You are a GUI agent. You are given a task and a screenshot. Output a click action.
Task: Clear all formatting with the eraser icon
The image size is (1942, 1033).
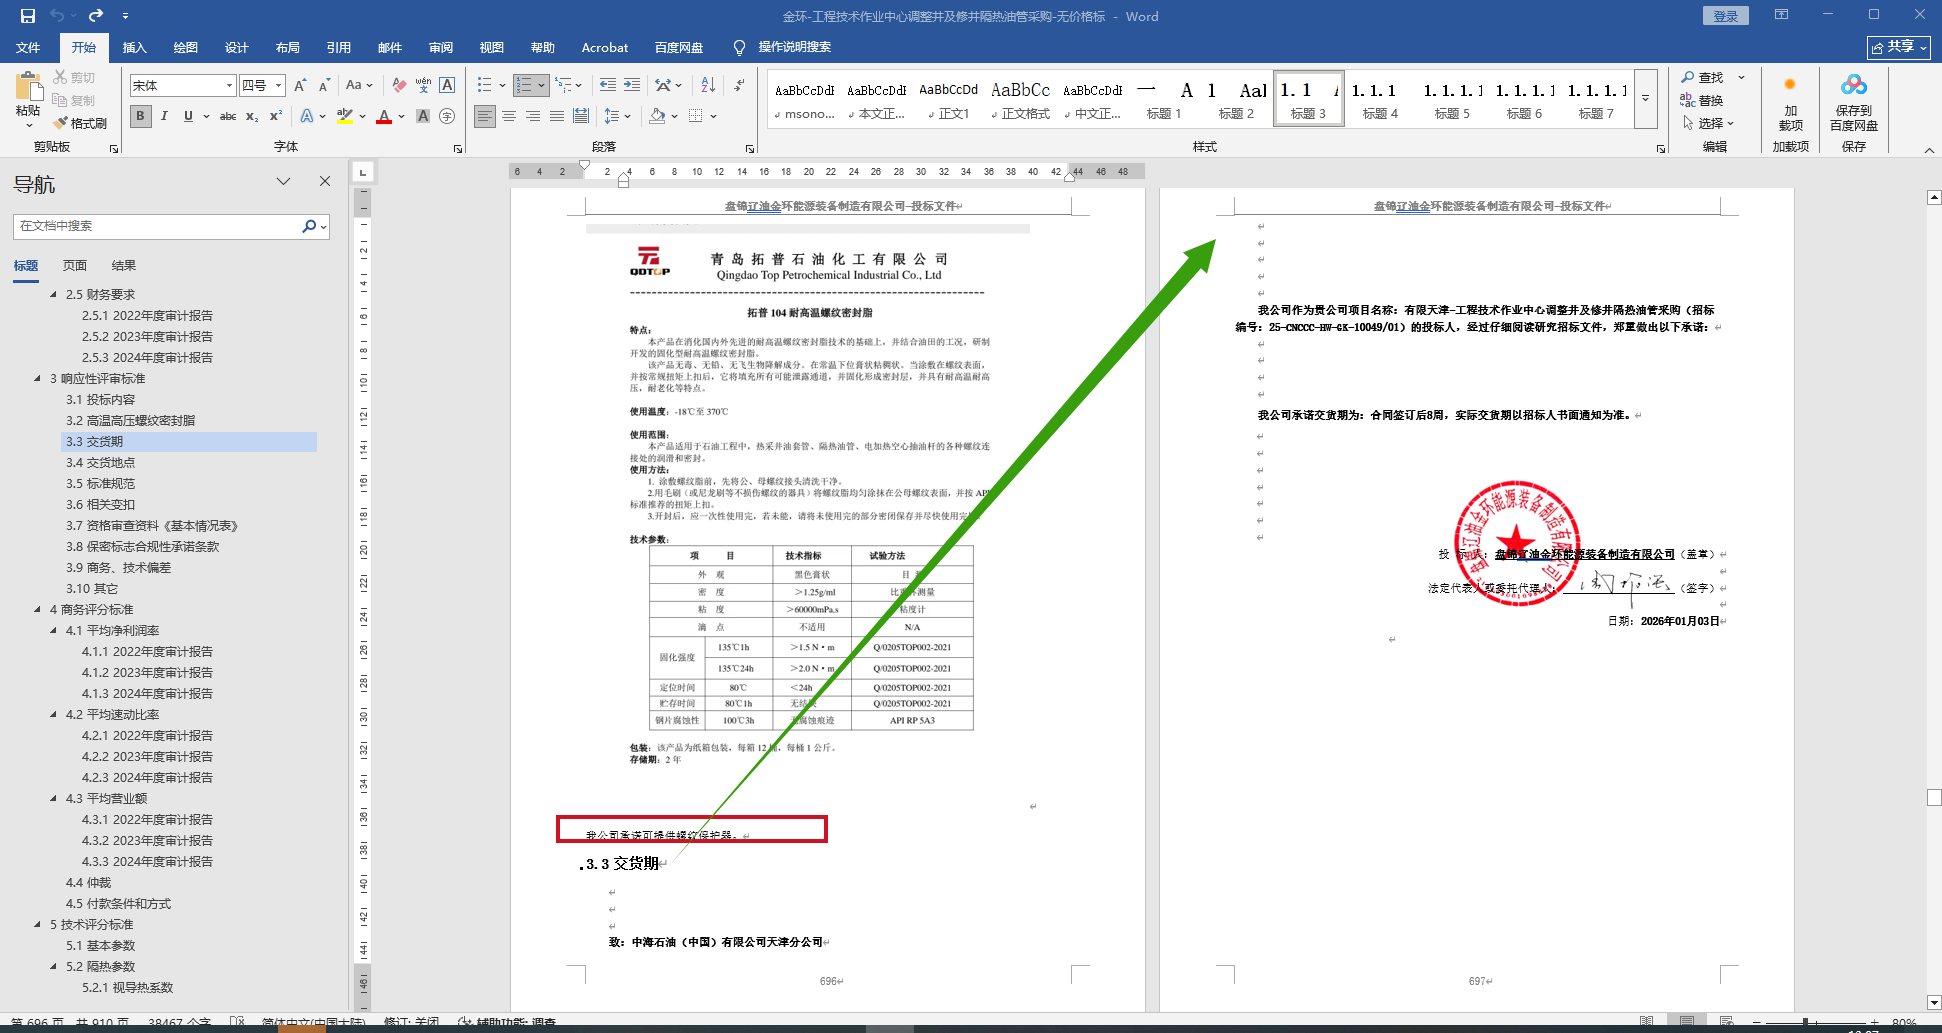coord(399,85)
